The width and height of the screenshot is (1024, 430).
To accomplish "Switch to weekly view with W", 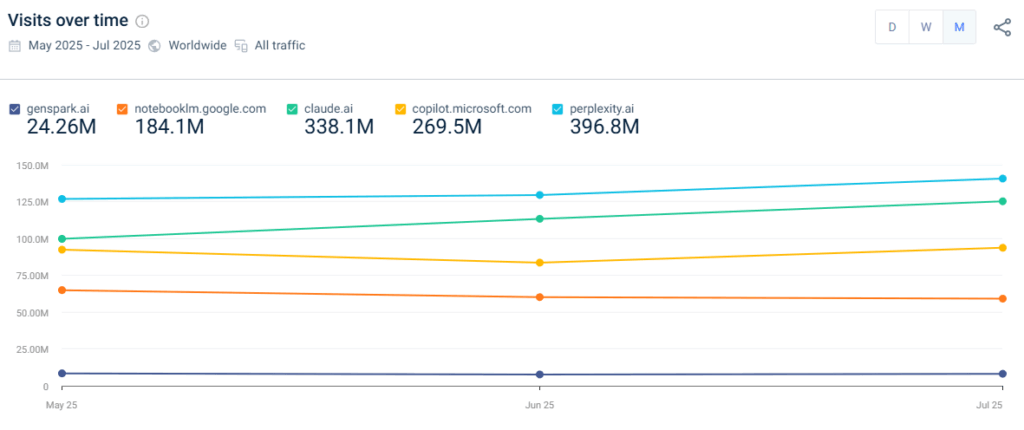I will pyautogui.click(x=926, y=27).
